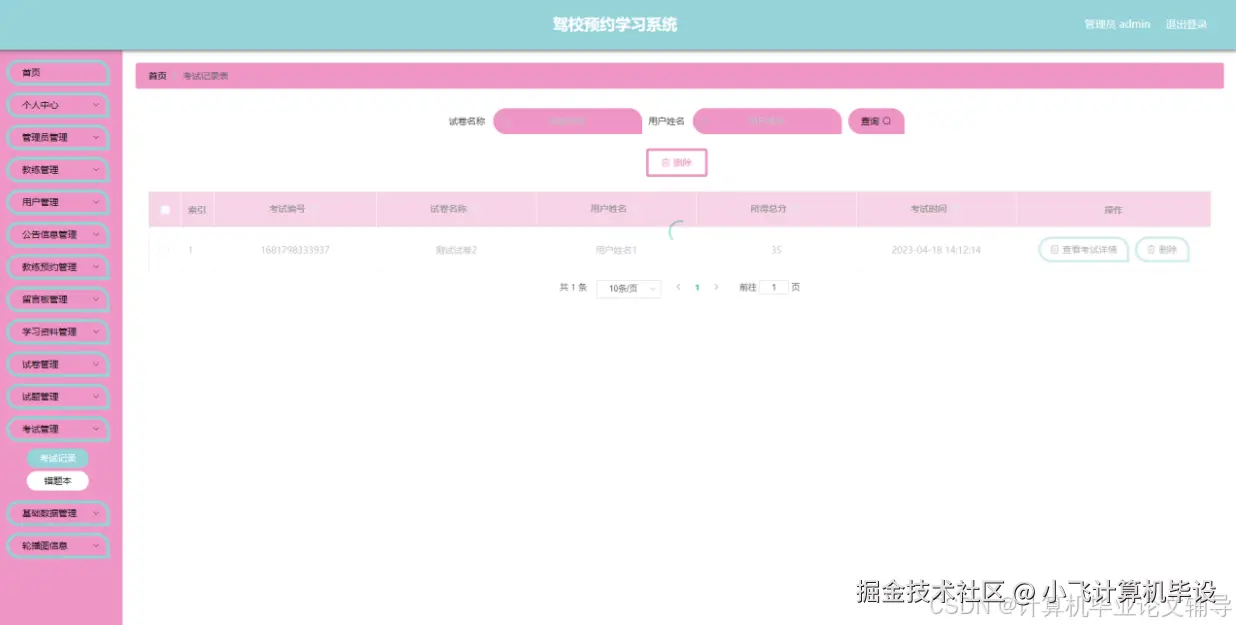Expand the 基础数据管理 sidebar menu
Image resolution: width=1236 pixels, height=625 pixels.
pos(58,513)
